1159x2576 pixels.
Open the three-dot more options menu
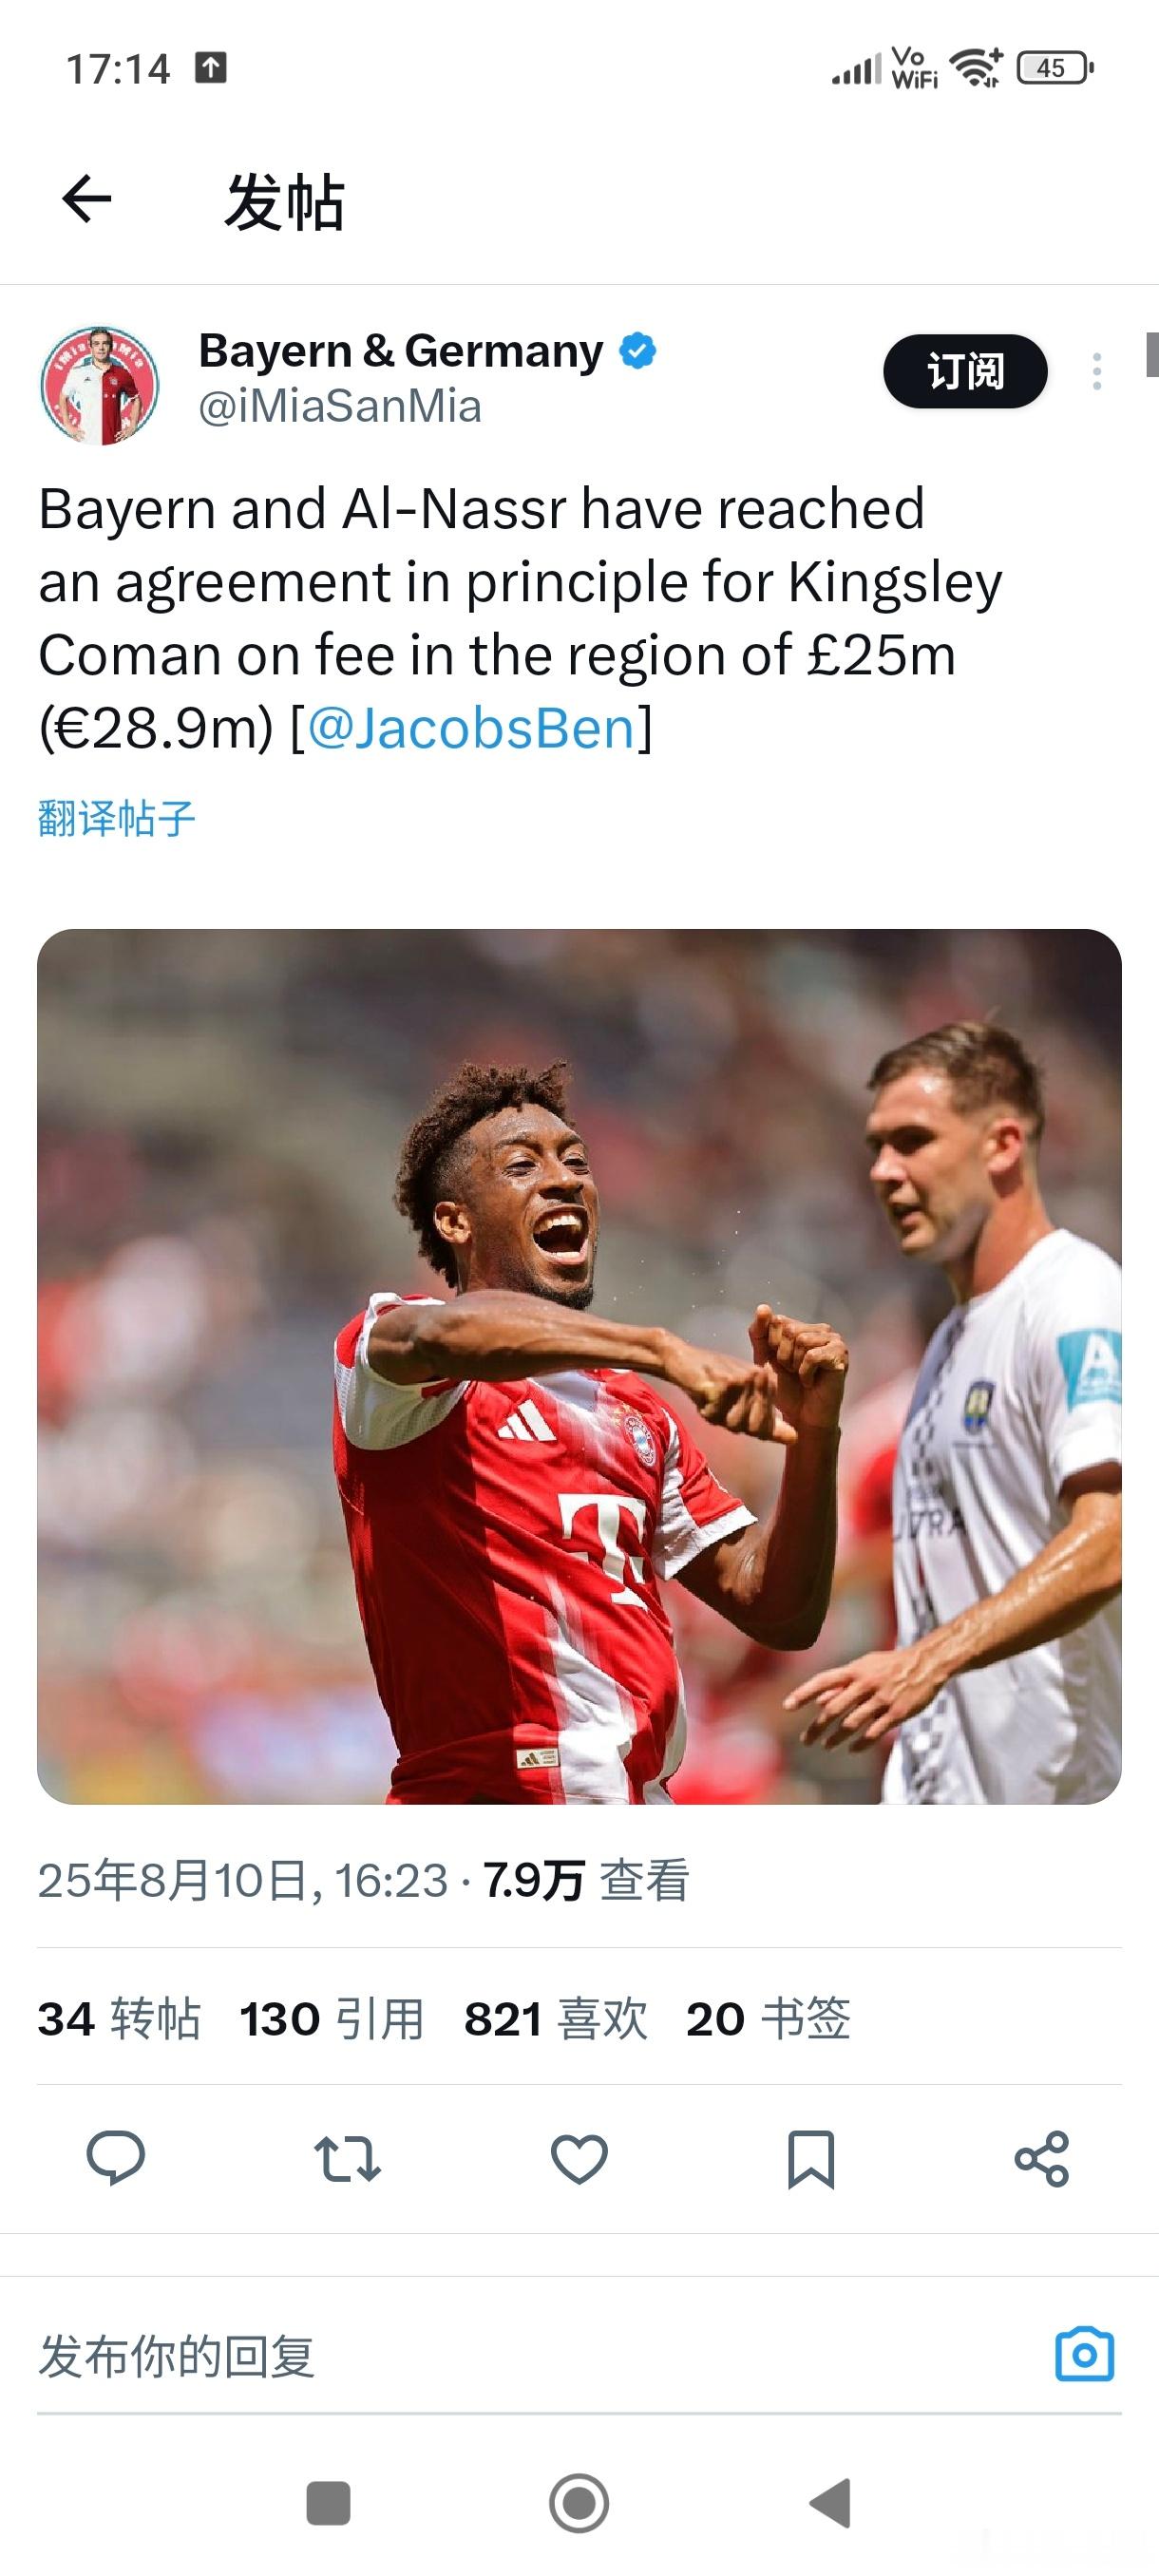pos(1097,371)
